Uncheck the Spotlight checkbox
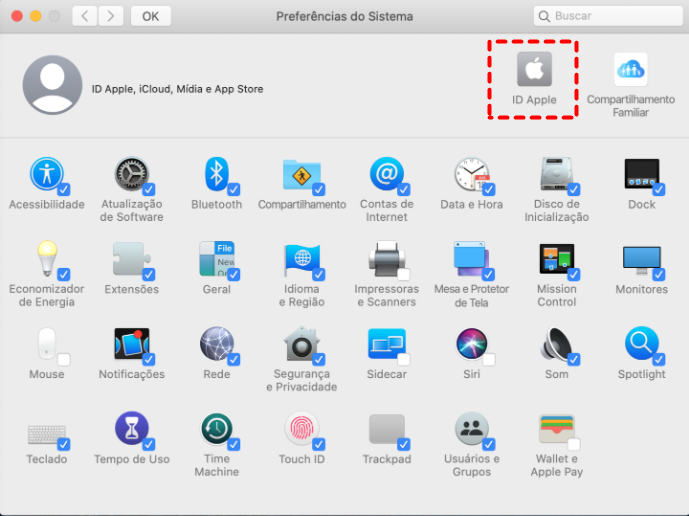The width and height of the screenshot is (689, 516). tap(659, 359)
